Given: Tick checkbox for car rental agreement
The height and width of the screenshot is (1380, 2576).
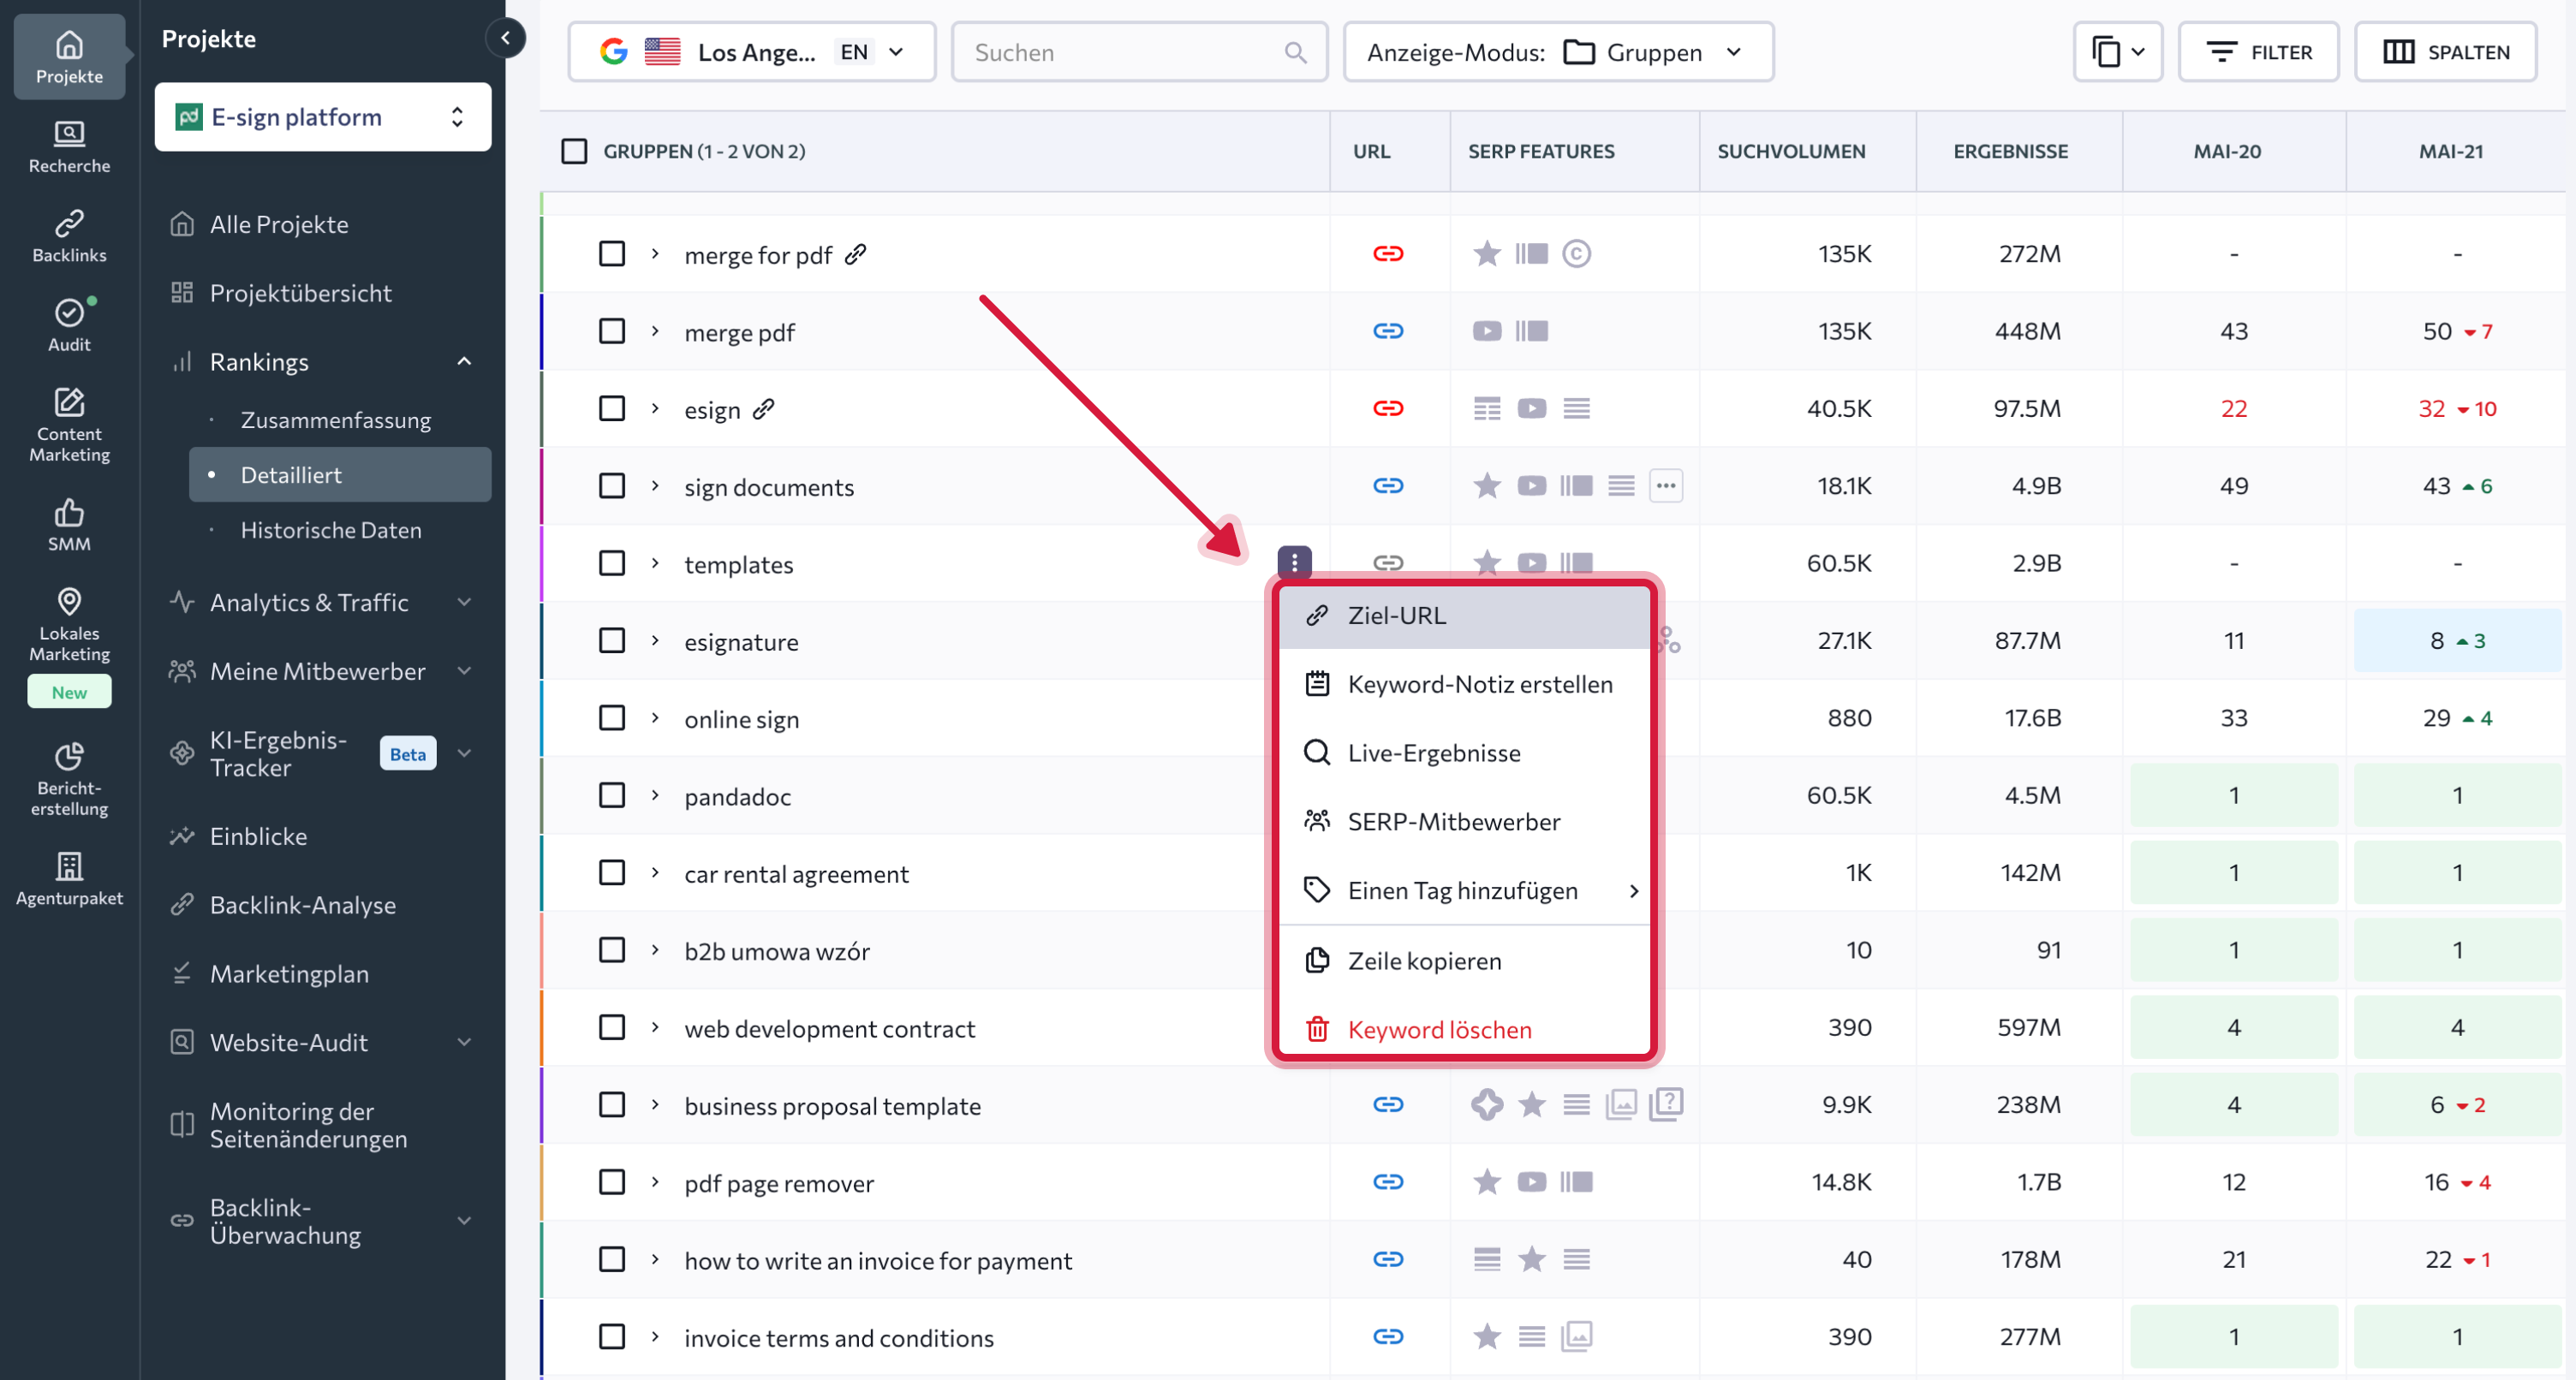Looking at the screenshot, I should (612, 873).
